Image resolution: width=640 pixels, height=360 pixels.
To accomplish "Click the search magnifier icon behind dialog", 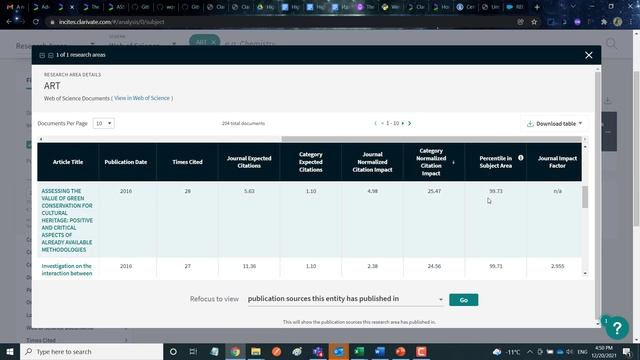I will (611, 43).
